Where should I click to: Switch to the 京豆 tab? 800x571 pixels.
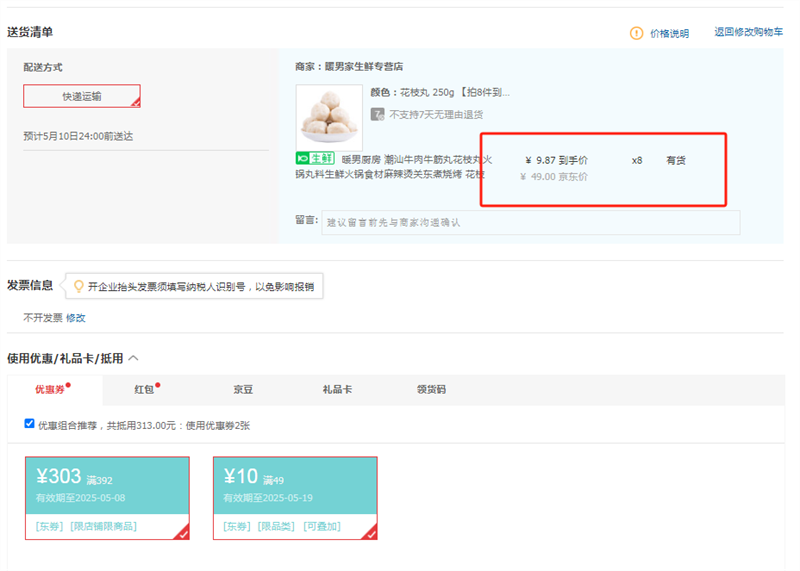click(243, 390)
